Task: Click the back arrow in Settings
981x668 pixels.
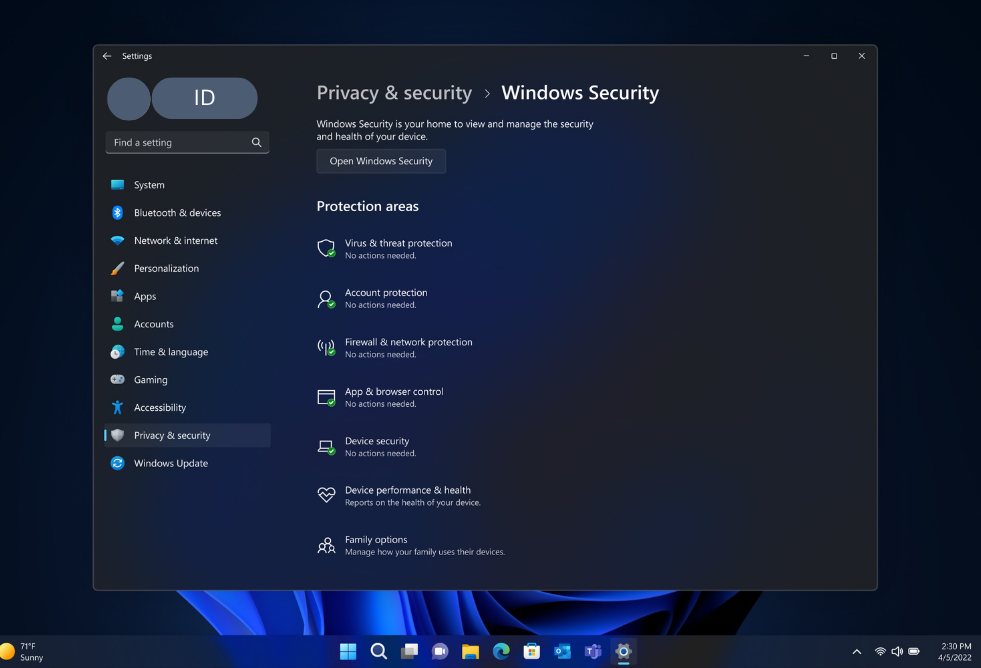Action: pos(107,56)
